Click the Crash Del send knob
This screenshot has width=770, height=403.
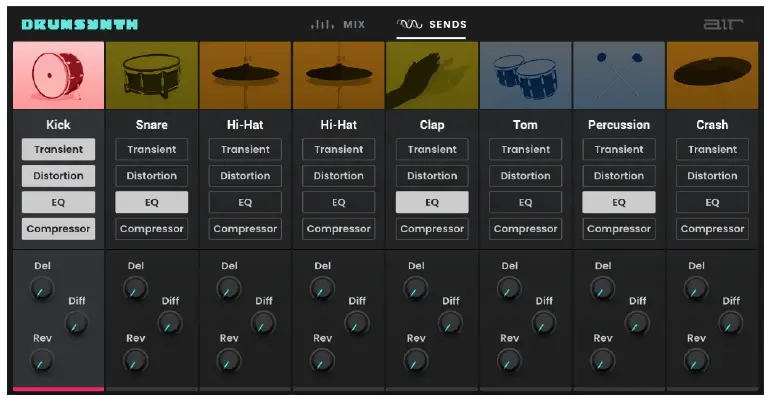click(696, 289)
